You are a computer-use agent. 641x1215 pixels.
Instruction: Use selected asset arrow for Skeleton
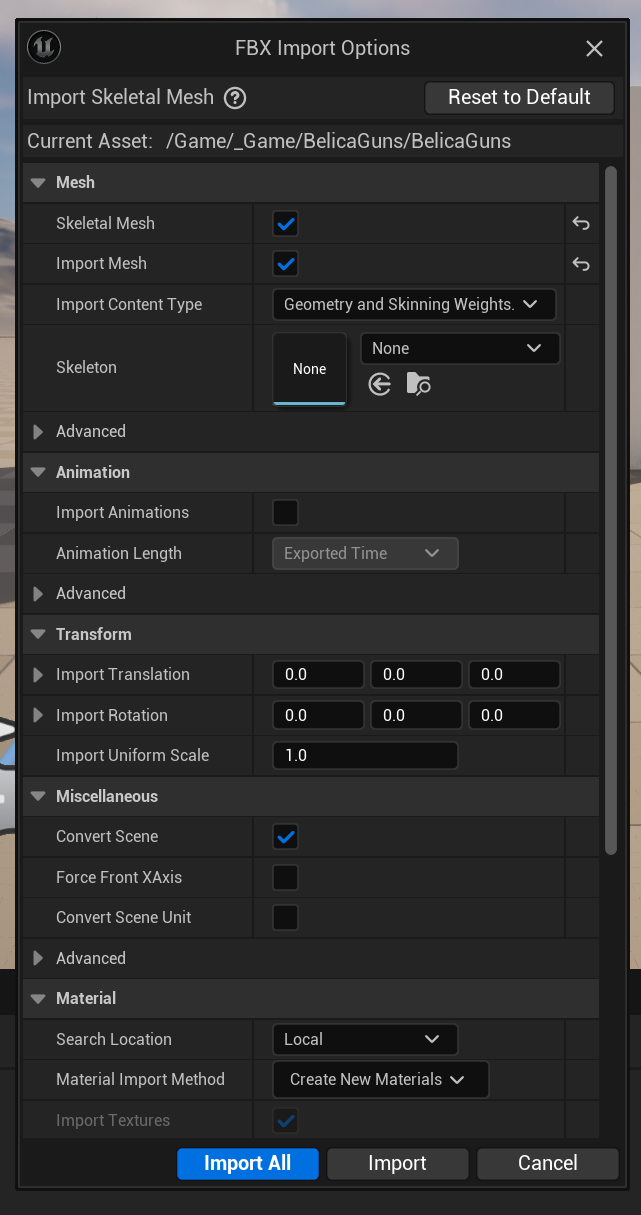click(379, 384)
